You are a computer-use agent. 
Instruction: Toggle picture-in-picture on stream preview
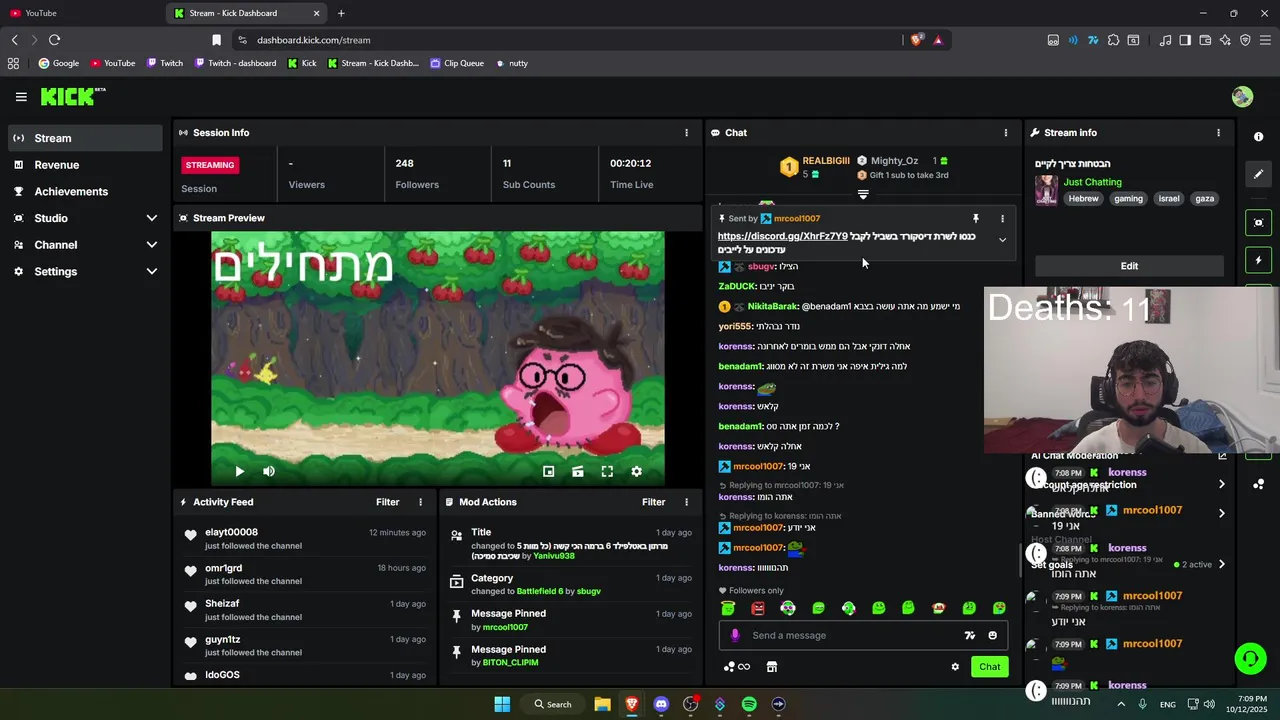coord(549,471)
